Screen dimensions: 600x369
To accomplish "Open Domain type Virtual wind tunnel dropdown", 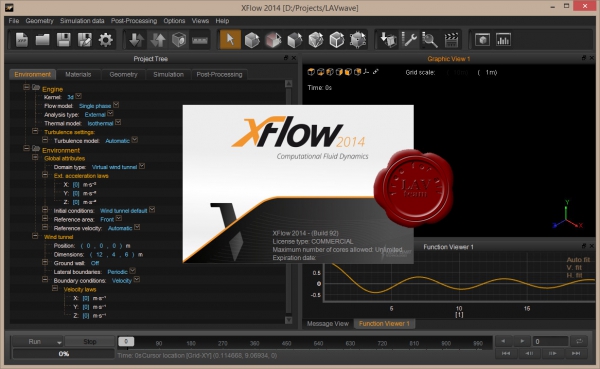I will point(142,166).
